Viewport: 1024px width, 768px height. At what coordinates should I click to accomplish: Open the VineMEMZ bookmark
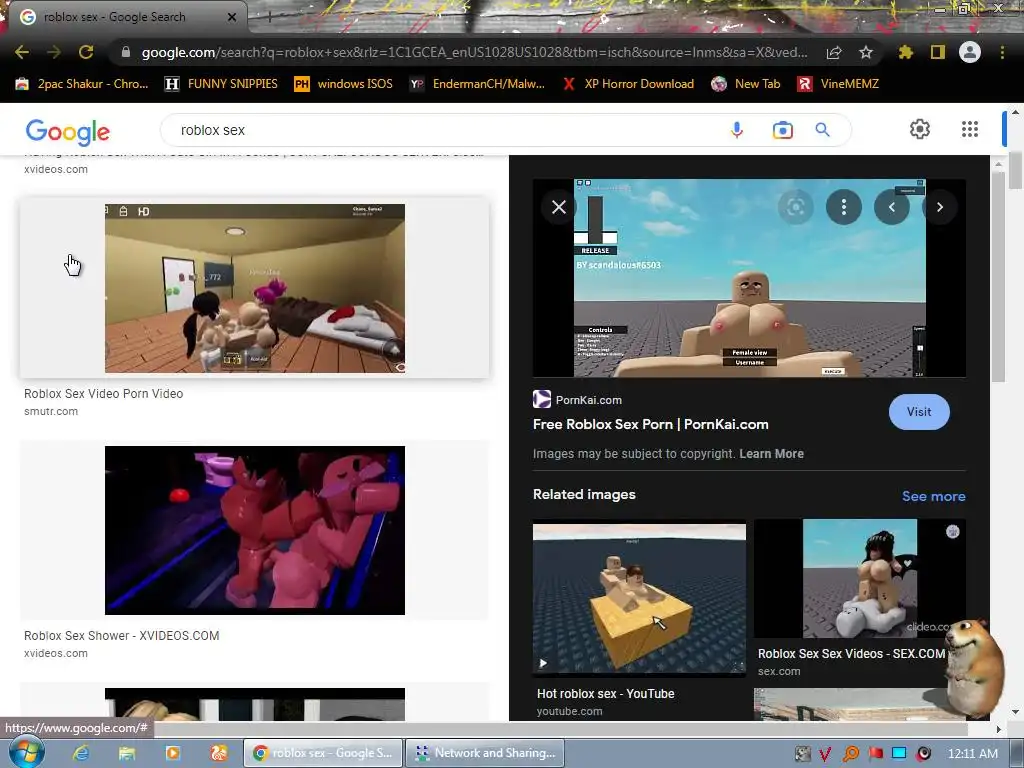(x=839, y=84)
